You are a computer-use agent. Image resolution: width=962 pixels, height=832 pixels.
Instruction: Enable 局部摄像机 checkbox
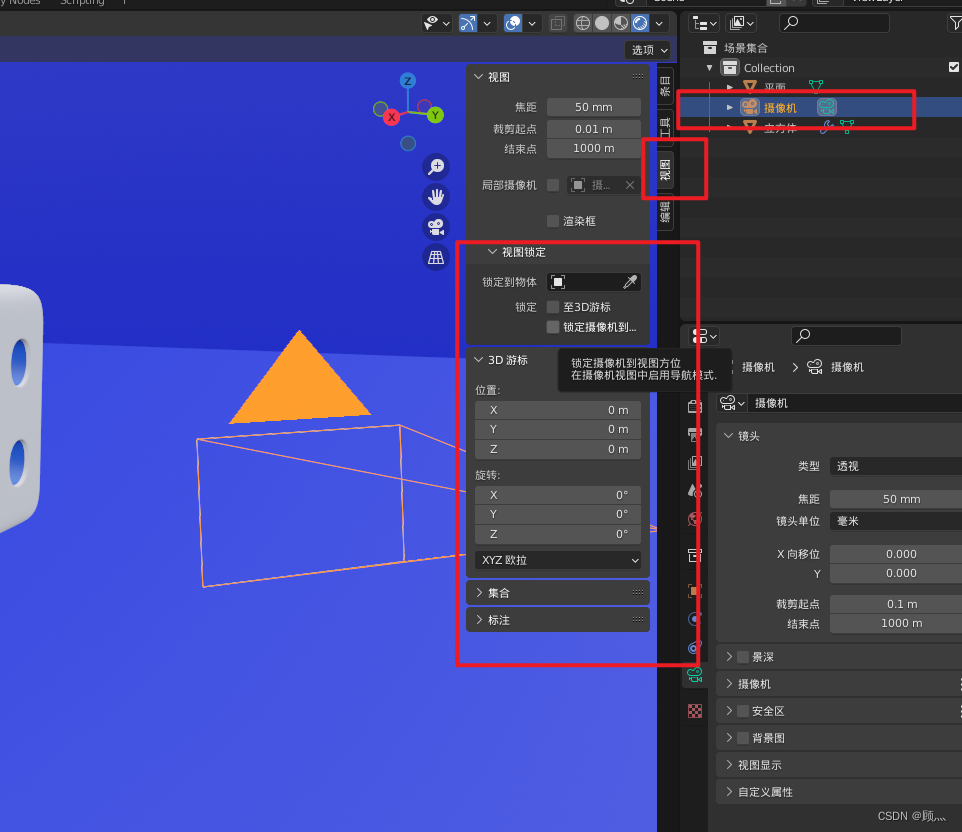[553, 185]
